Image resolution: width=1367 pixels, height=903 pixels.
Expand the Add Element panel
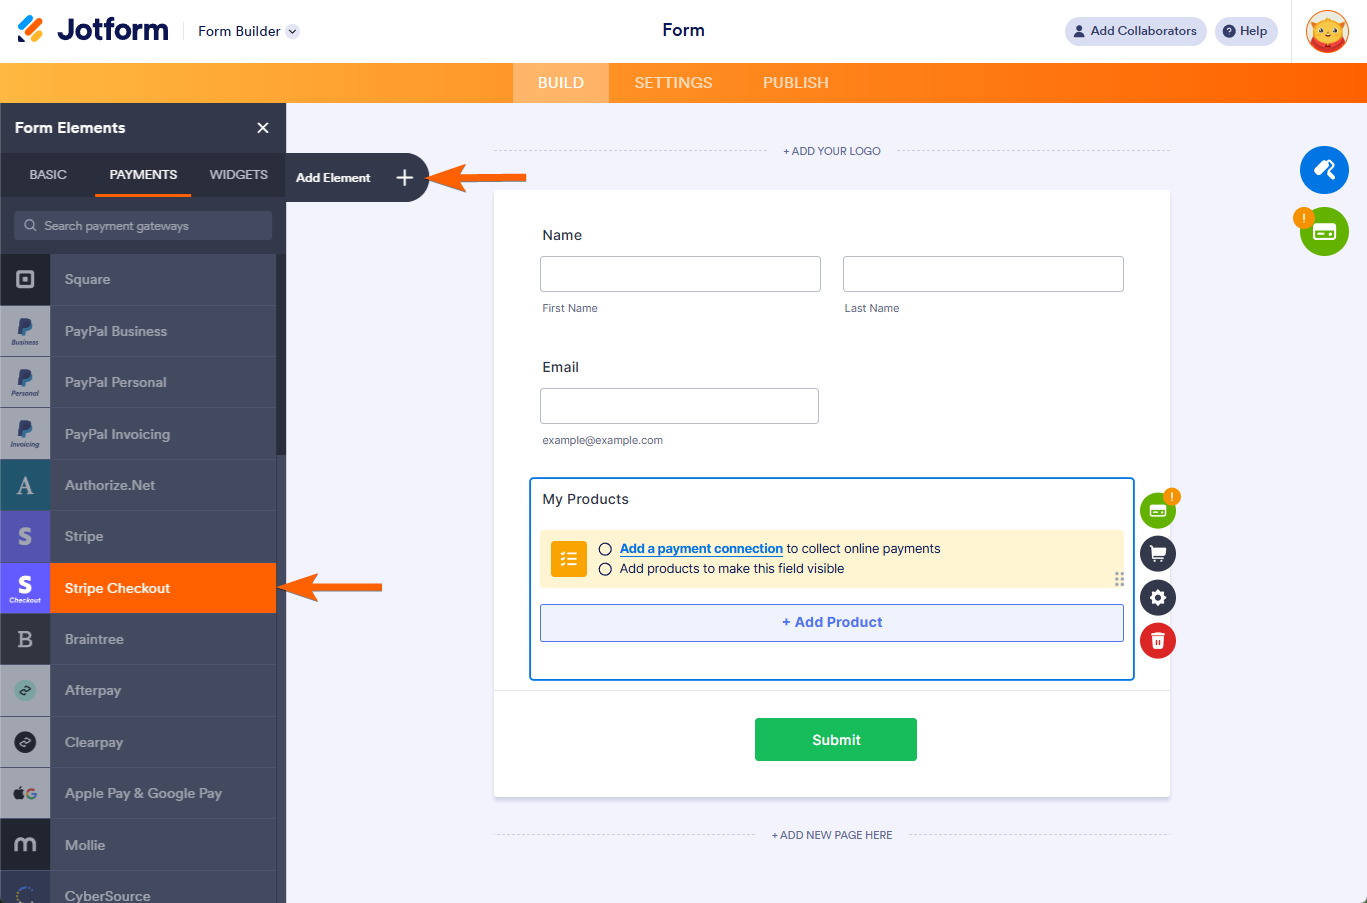404,177
